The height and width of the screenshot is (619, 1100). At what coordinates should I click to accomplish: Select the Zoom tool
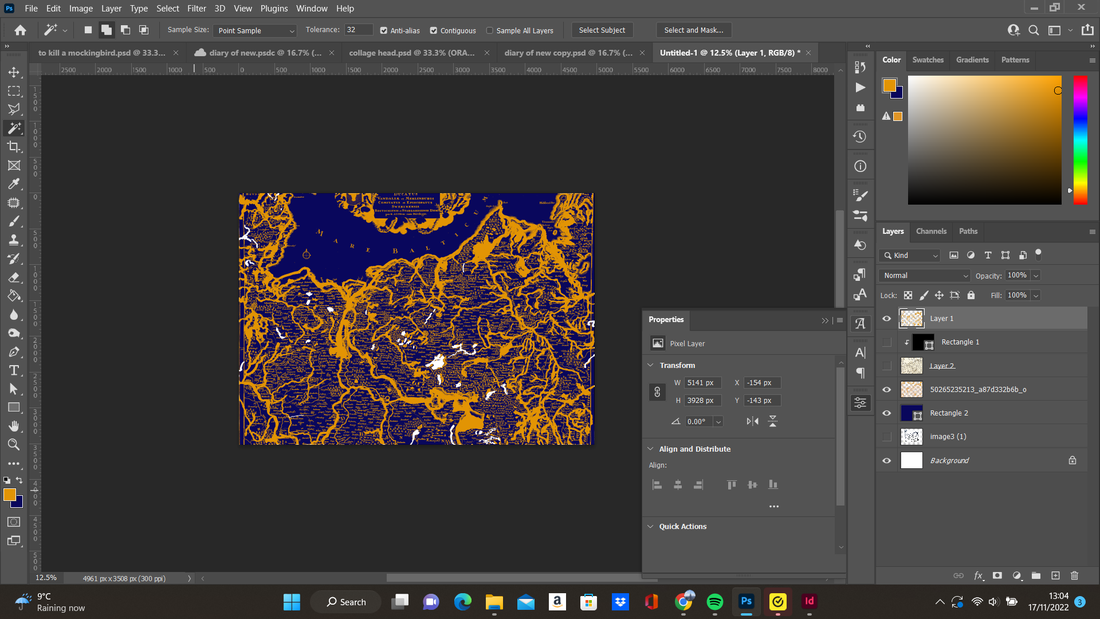14,445
